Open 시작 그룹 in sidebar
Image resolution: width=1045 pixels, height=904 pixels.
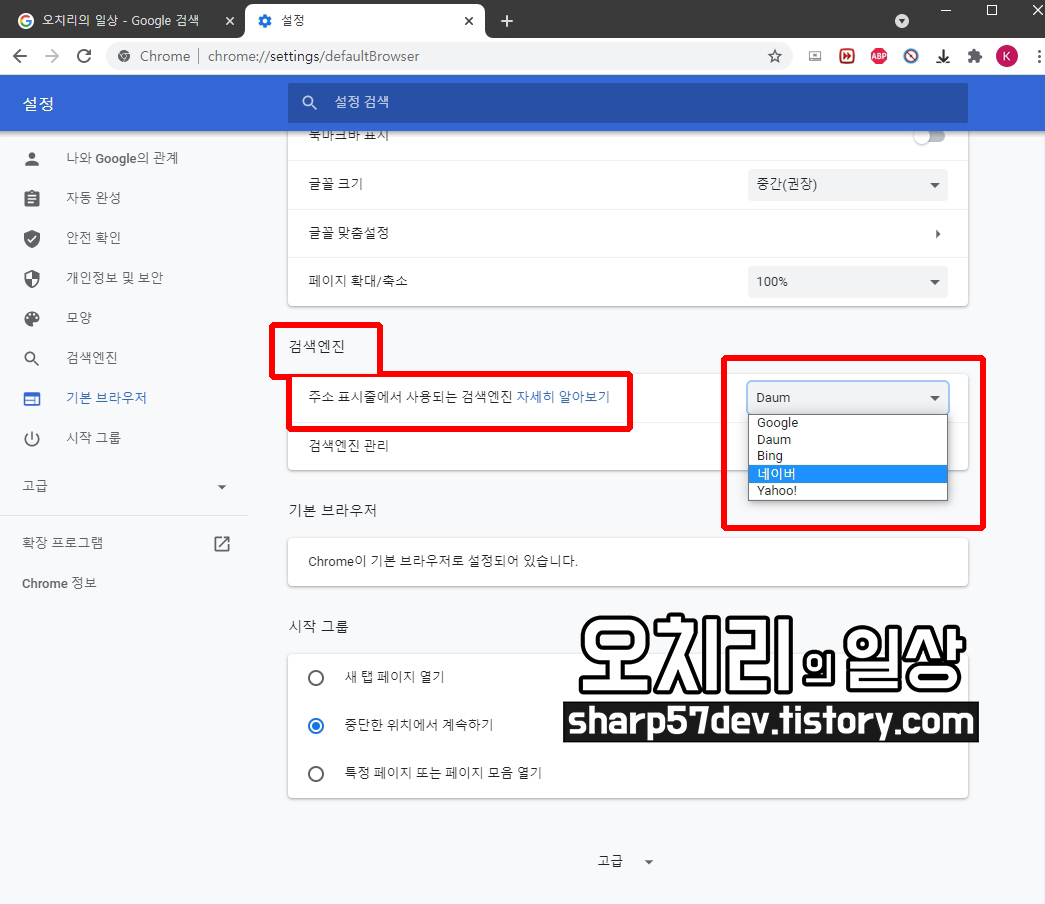pos(93,438)
